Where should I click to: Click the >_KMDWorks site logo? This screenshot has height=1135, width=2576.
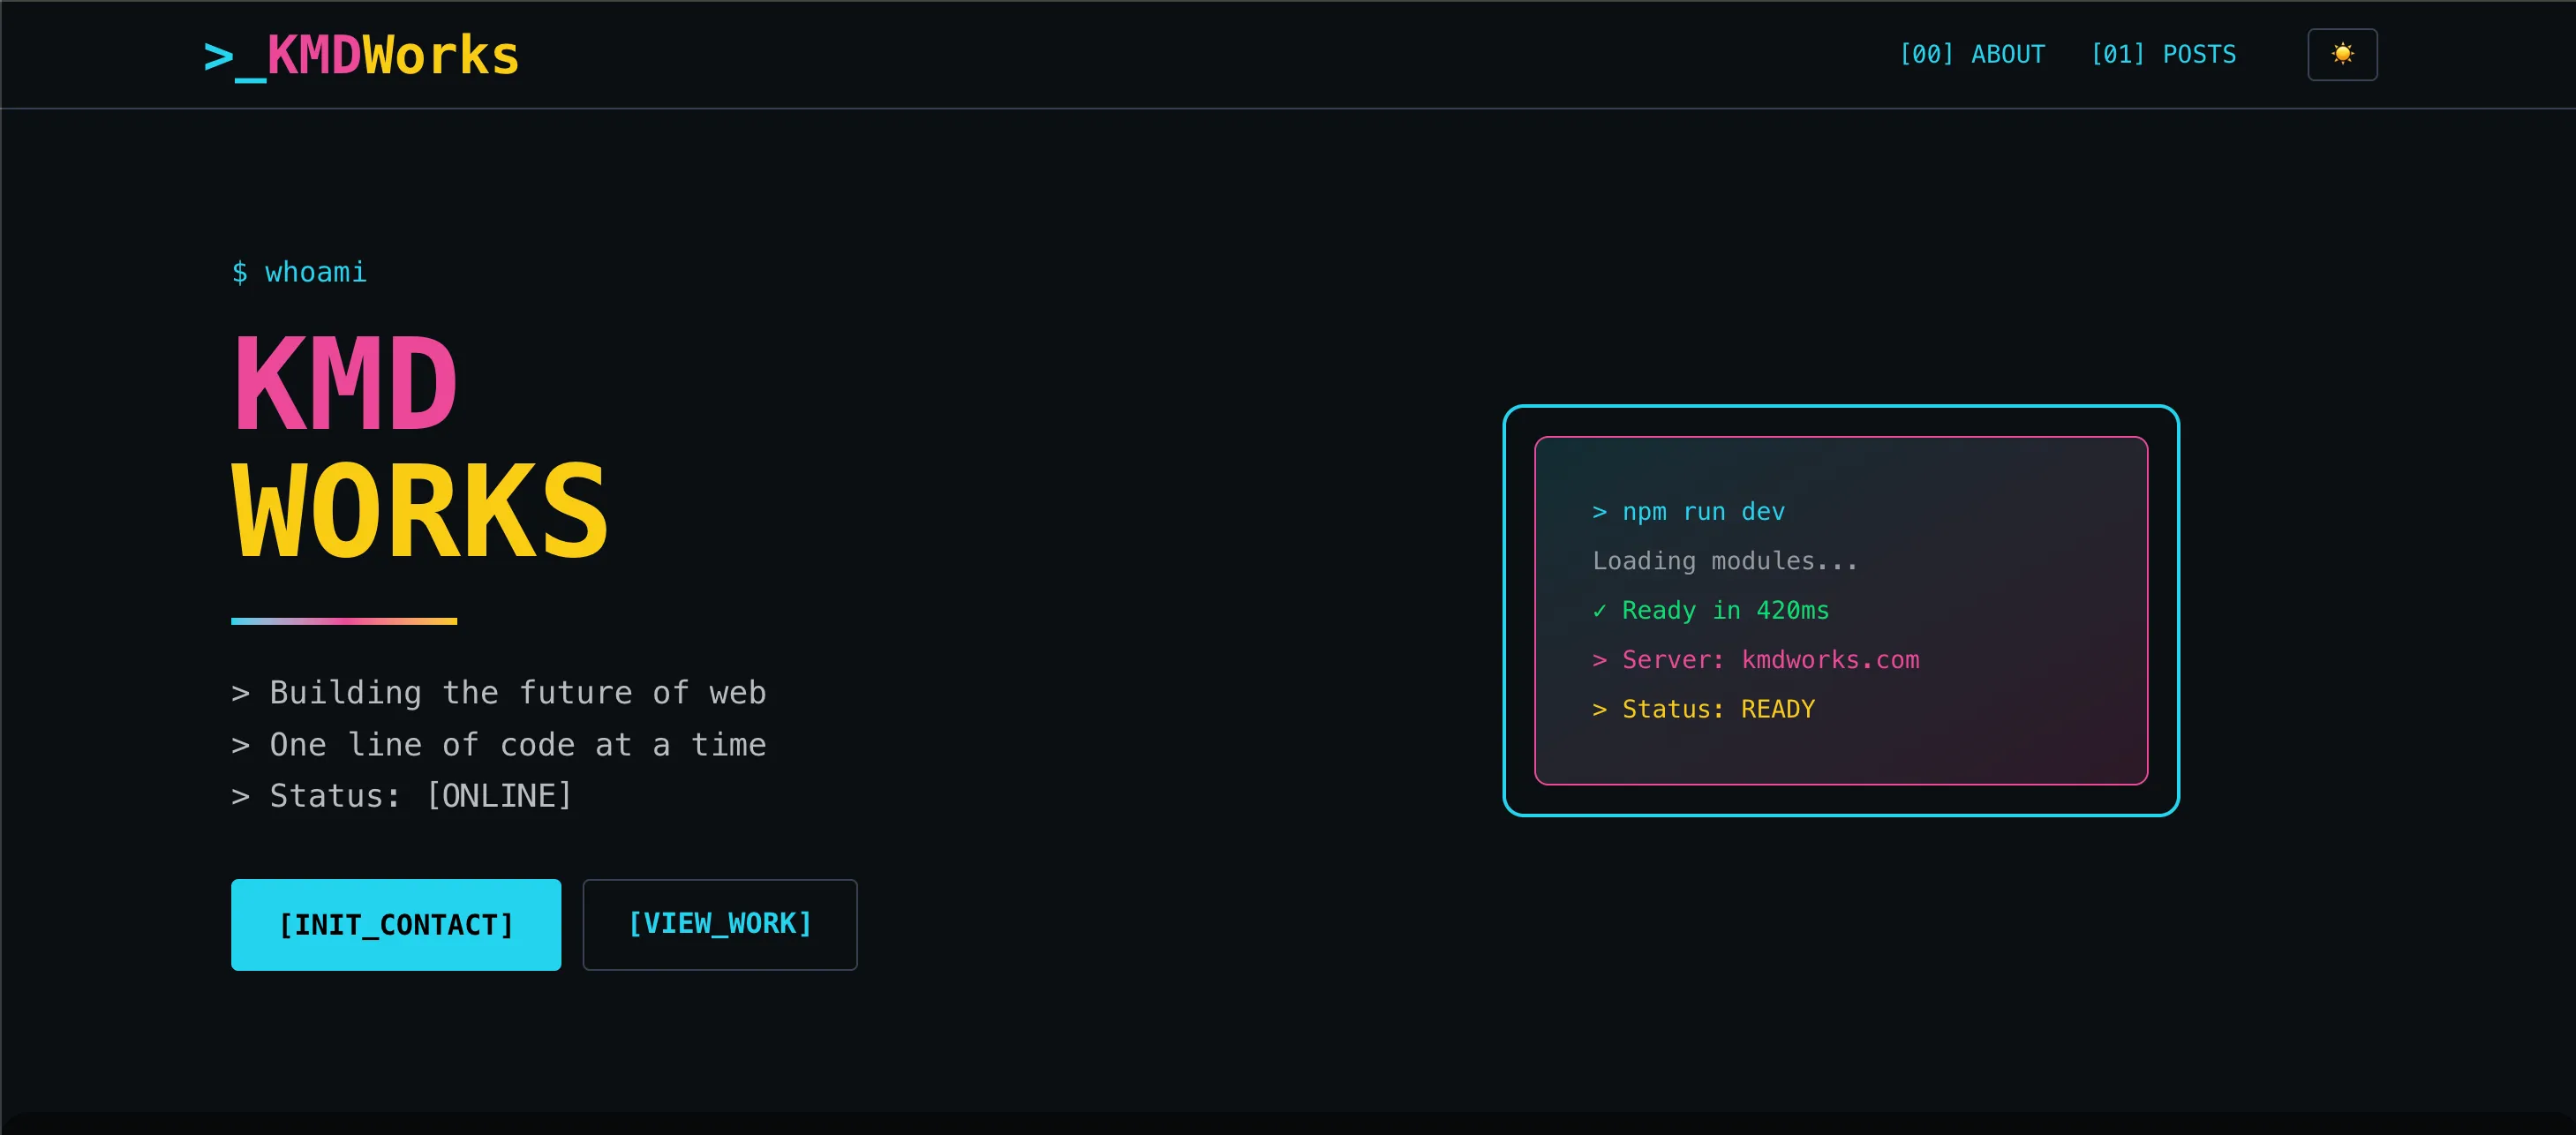pyautogui.click(x=361, y=56)
